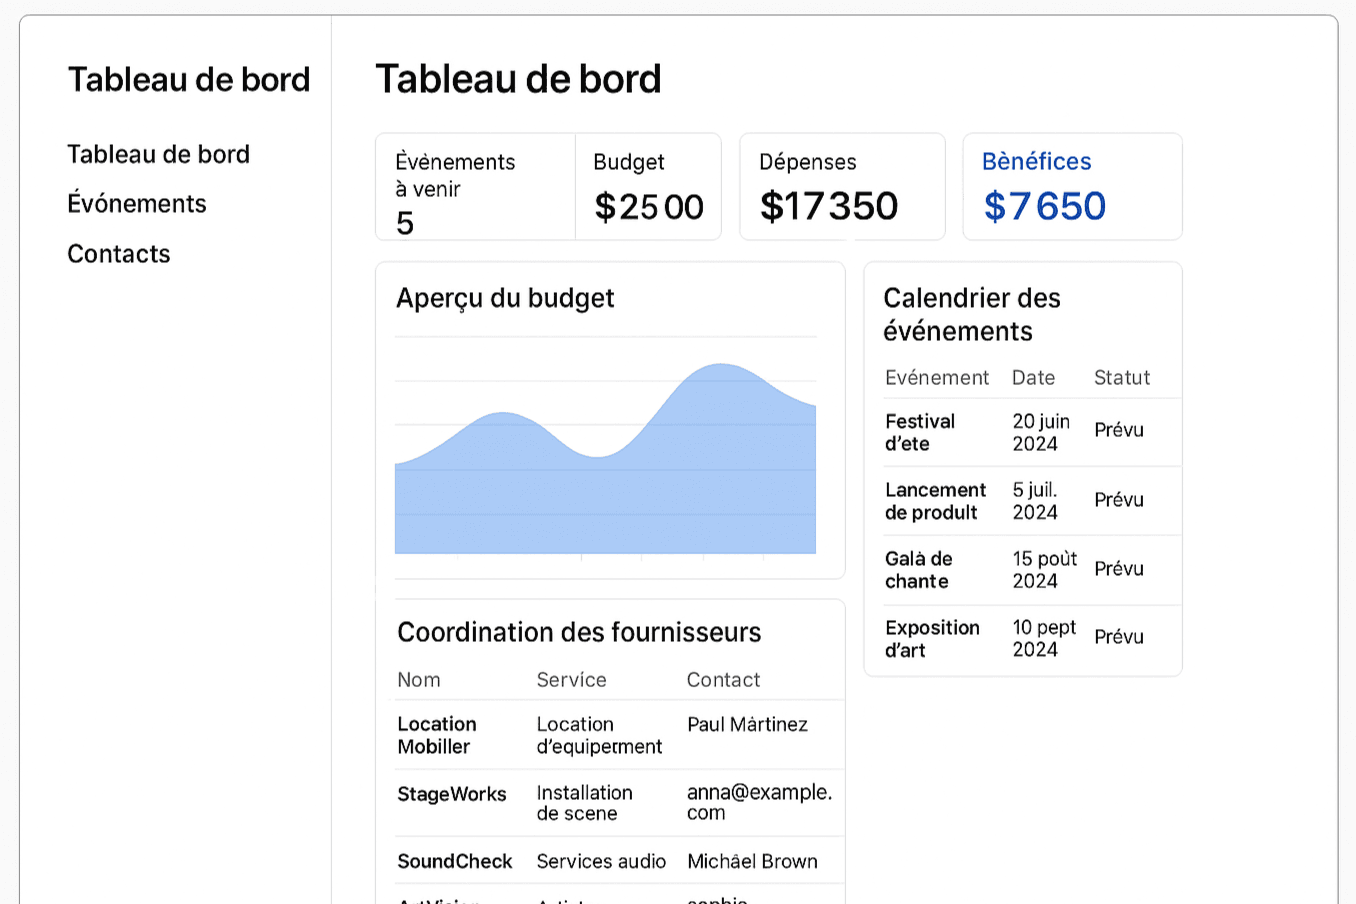Click the date 10 pept 2024
The height and width of the screenshot is (904, 1356).
click(1044, 638)
